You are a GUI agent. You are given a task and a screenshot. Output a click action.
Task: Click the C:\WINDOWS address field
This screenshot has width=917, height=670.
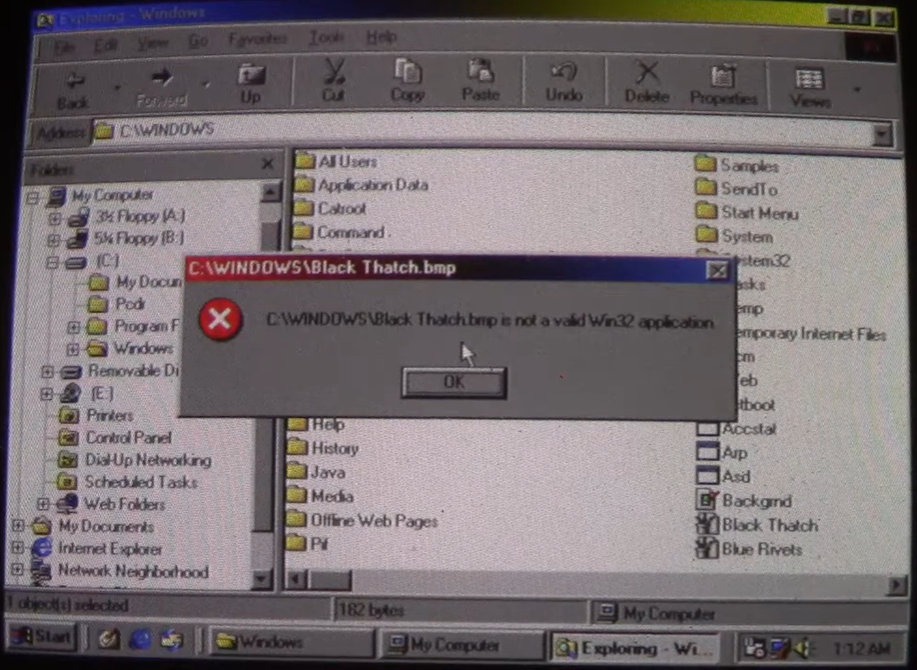point(482,132)
